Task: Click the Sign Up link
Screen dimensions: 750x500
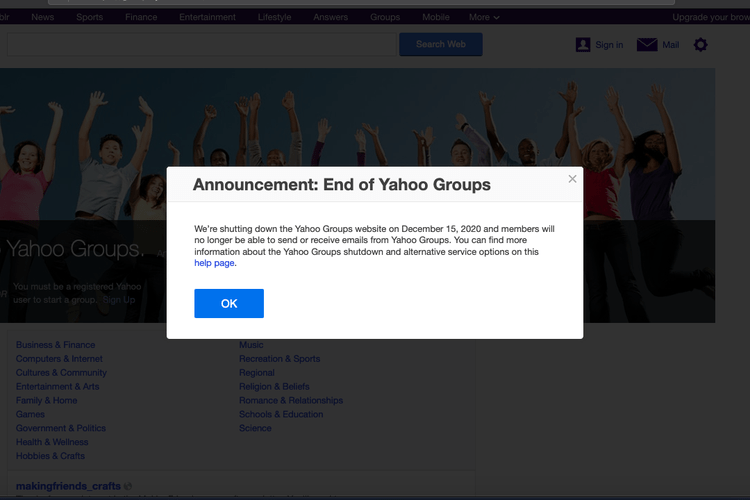Action: point(118,300)
